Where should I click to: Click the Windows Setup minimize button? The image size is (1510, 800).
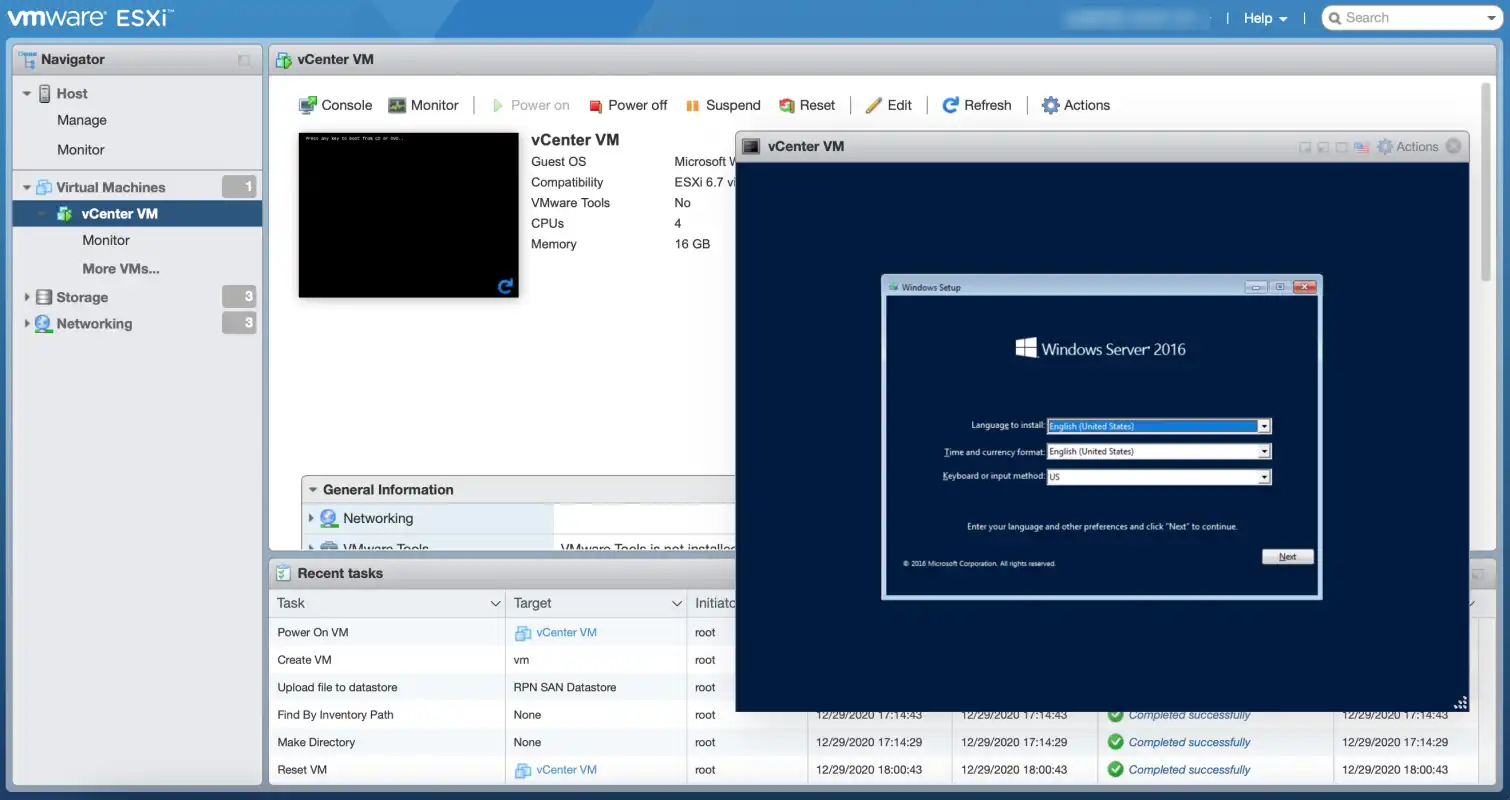(1256, 287)
